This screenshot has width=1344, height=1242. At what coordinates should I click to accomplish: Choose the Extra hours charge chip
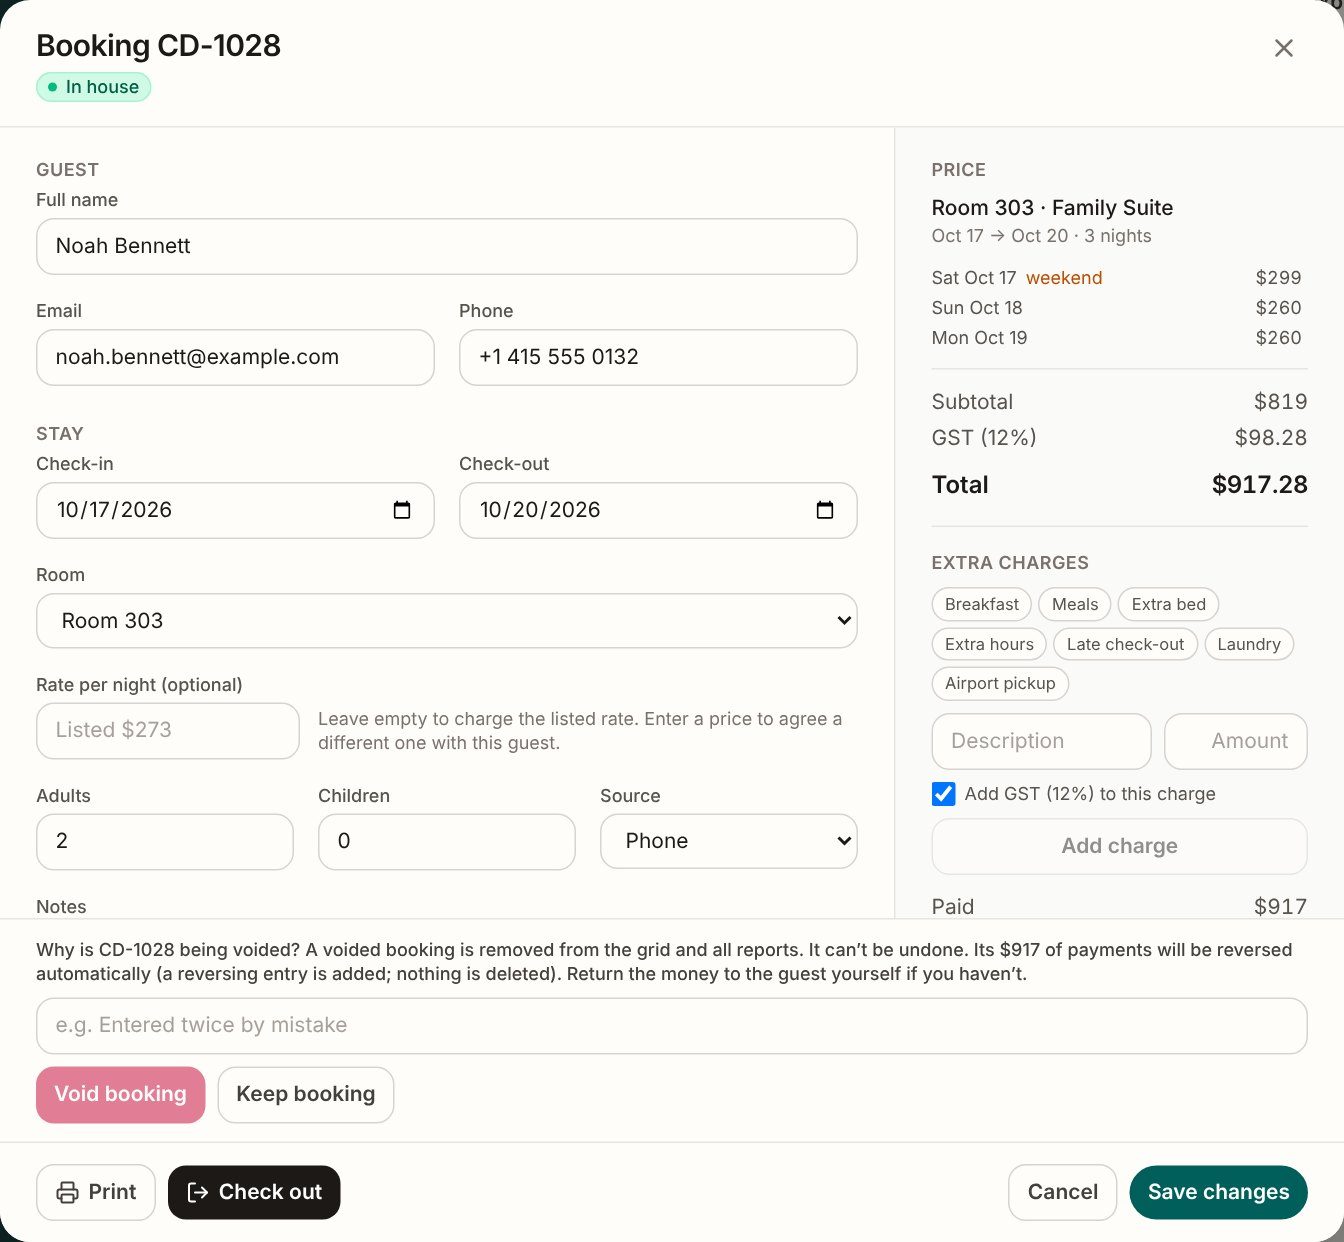tap(989, 644)
